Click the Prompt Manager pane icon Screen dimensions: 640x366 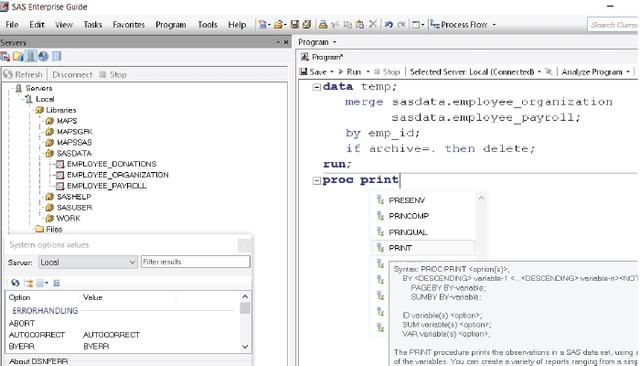point(57,56)
